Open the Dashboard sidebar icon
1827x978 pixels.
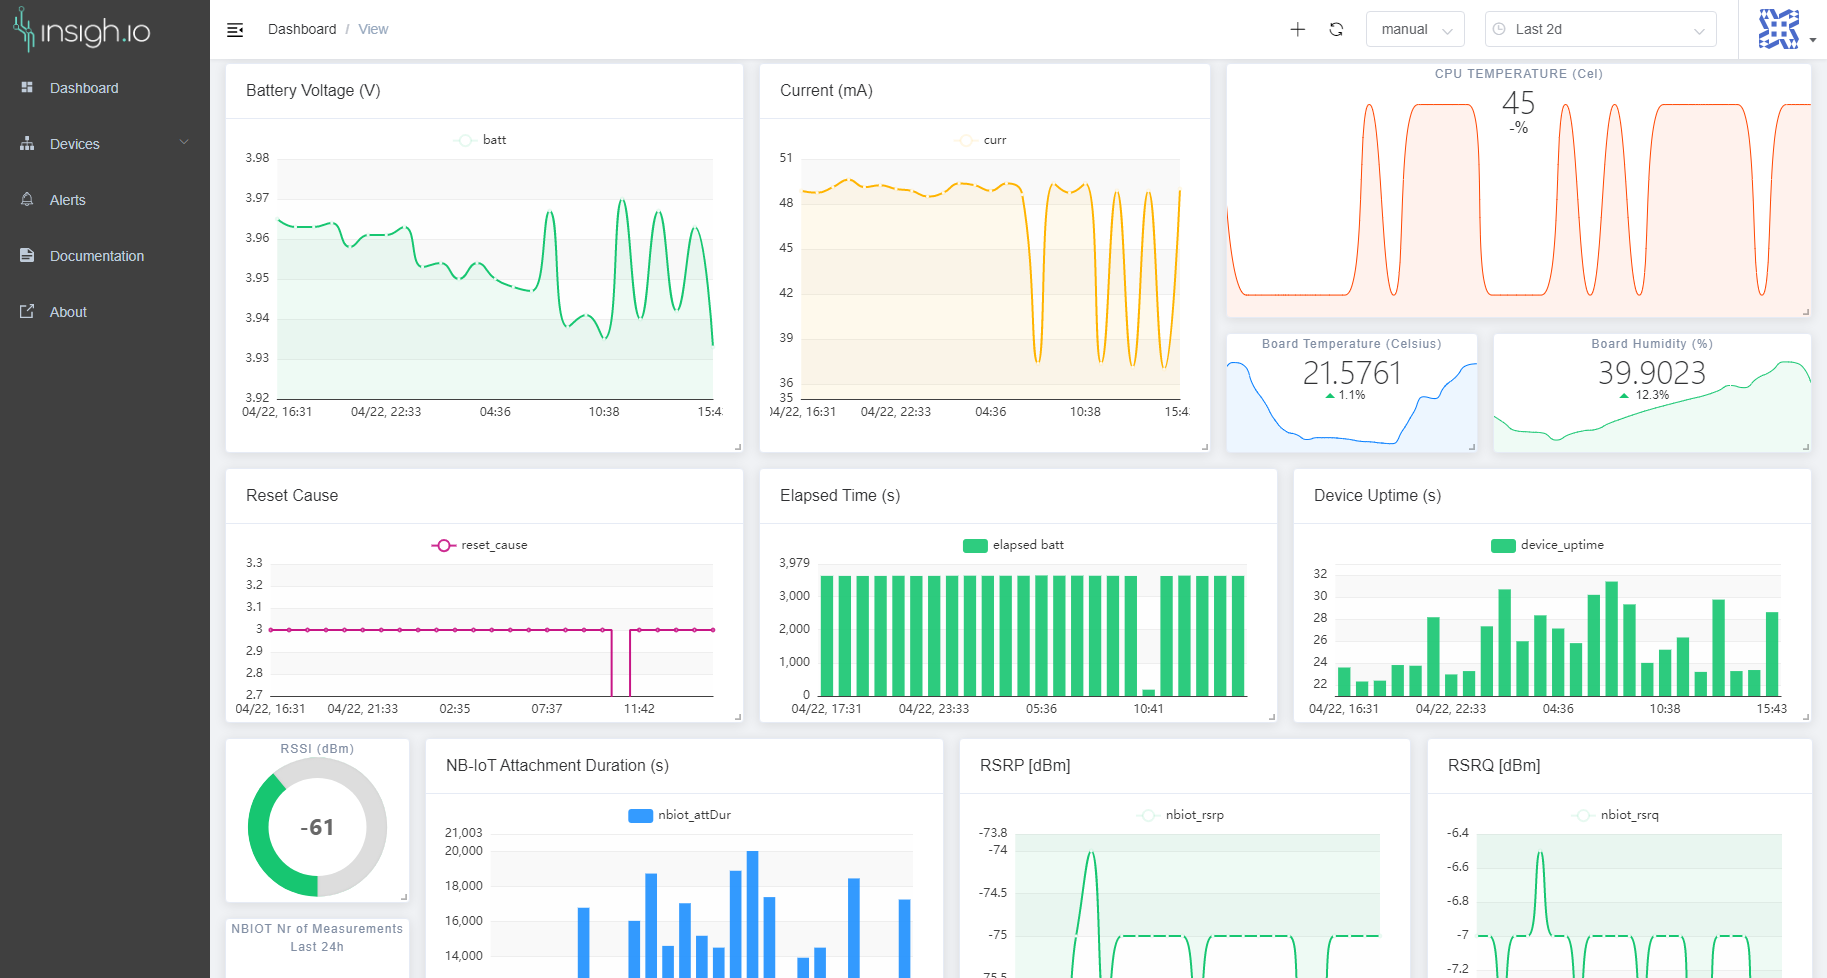pyautogui.click(x=27, y=88)
